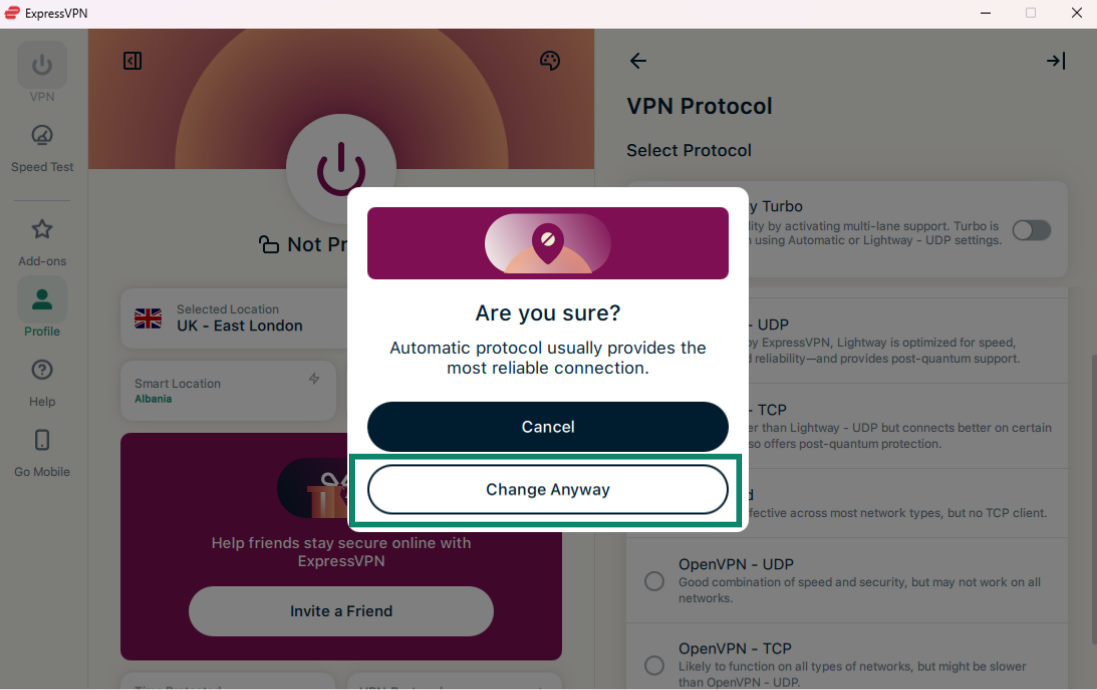The image size is (1097, 690).
Task: Confirm with the Change Anyway button
Action: (548, 490)
